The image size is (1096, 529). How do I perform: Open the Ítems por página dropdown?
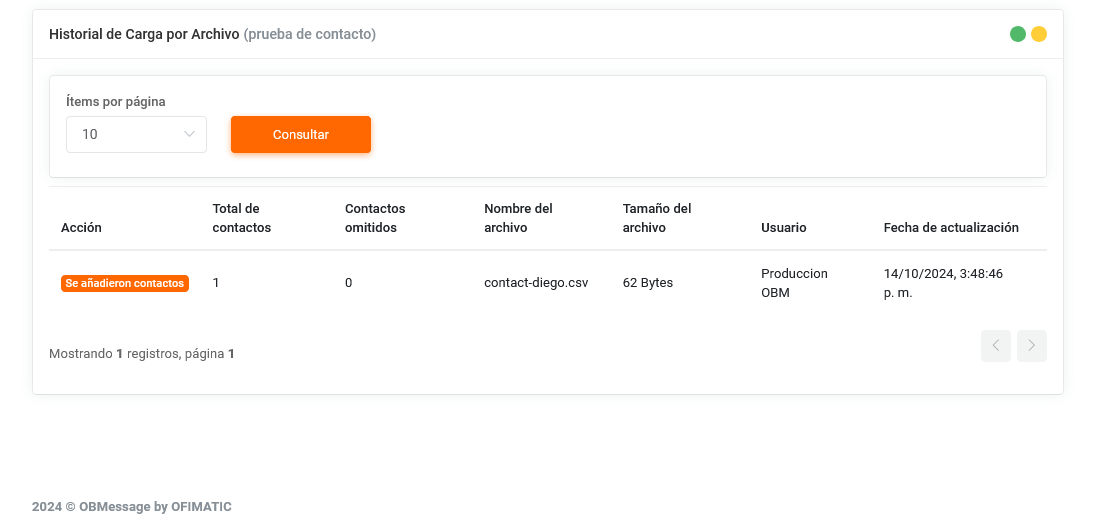coord(136,135)
